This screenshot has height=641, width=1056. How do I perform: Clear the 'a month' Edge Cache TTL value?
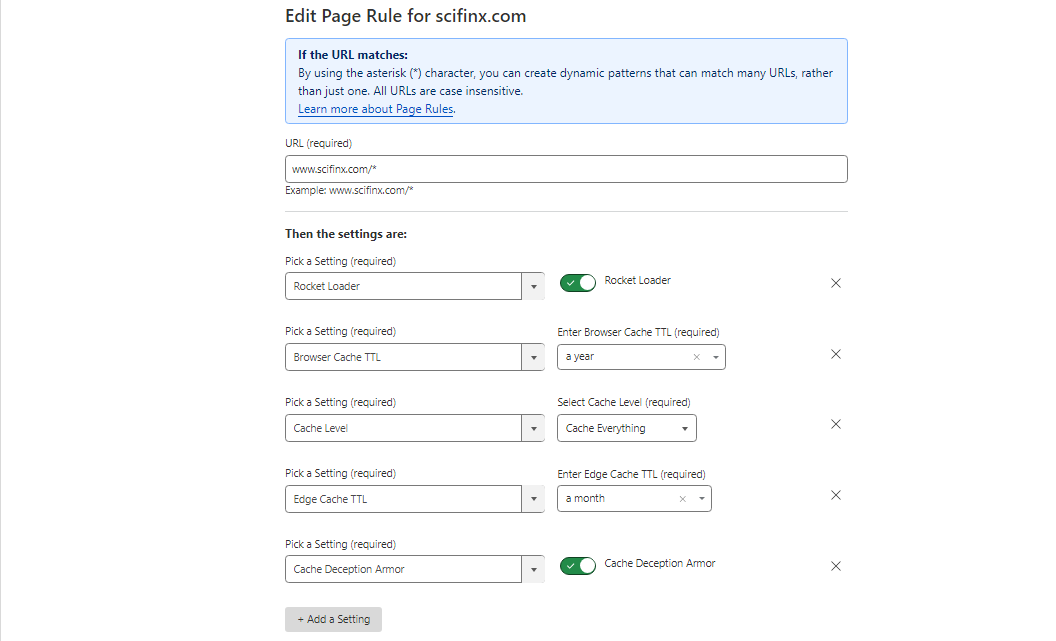pyautogui.click(x=683, y=499)
